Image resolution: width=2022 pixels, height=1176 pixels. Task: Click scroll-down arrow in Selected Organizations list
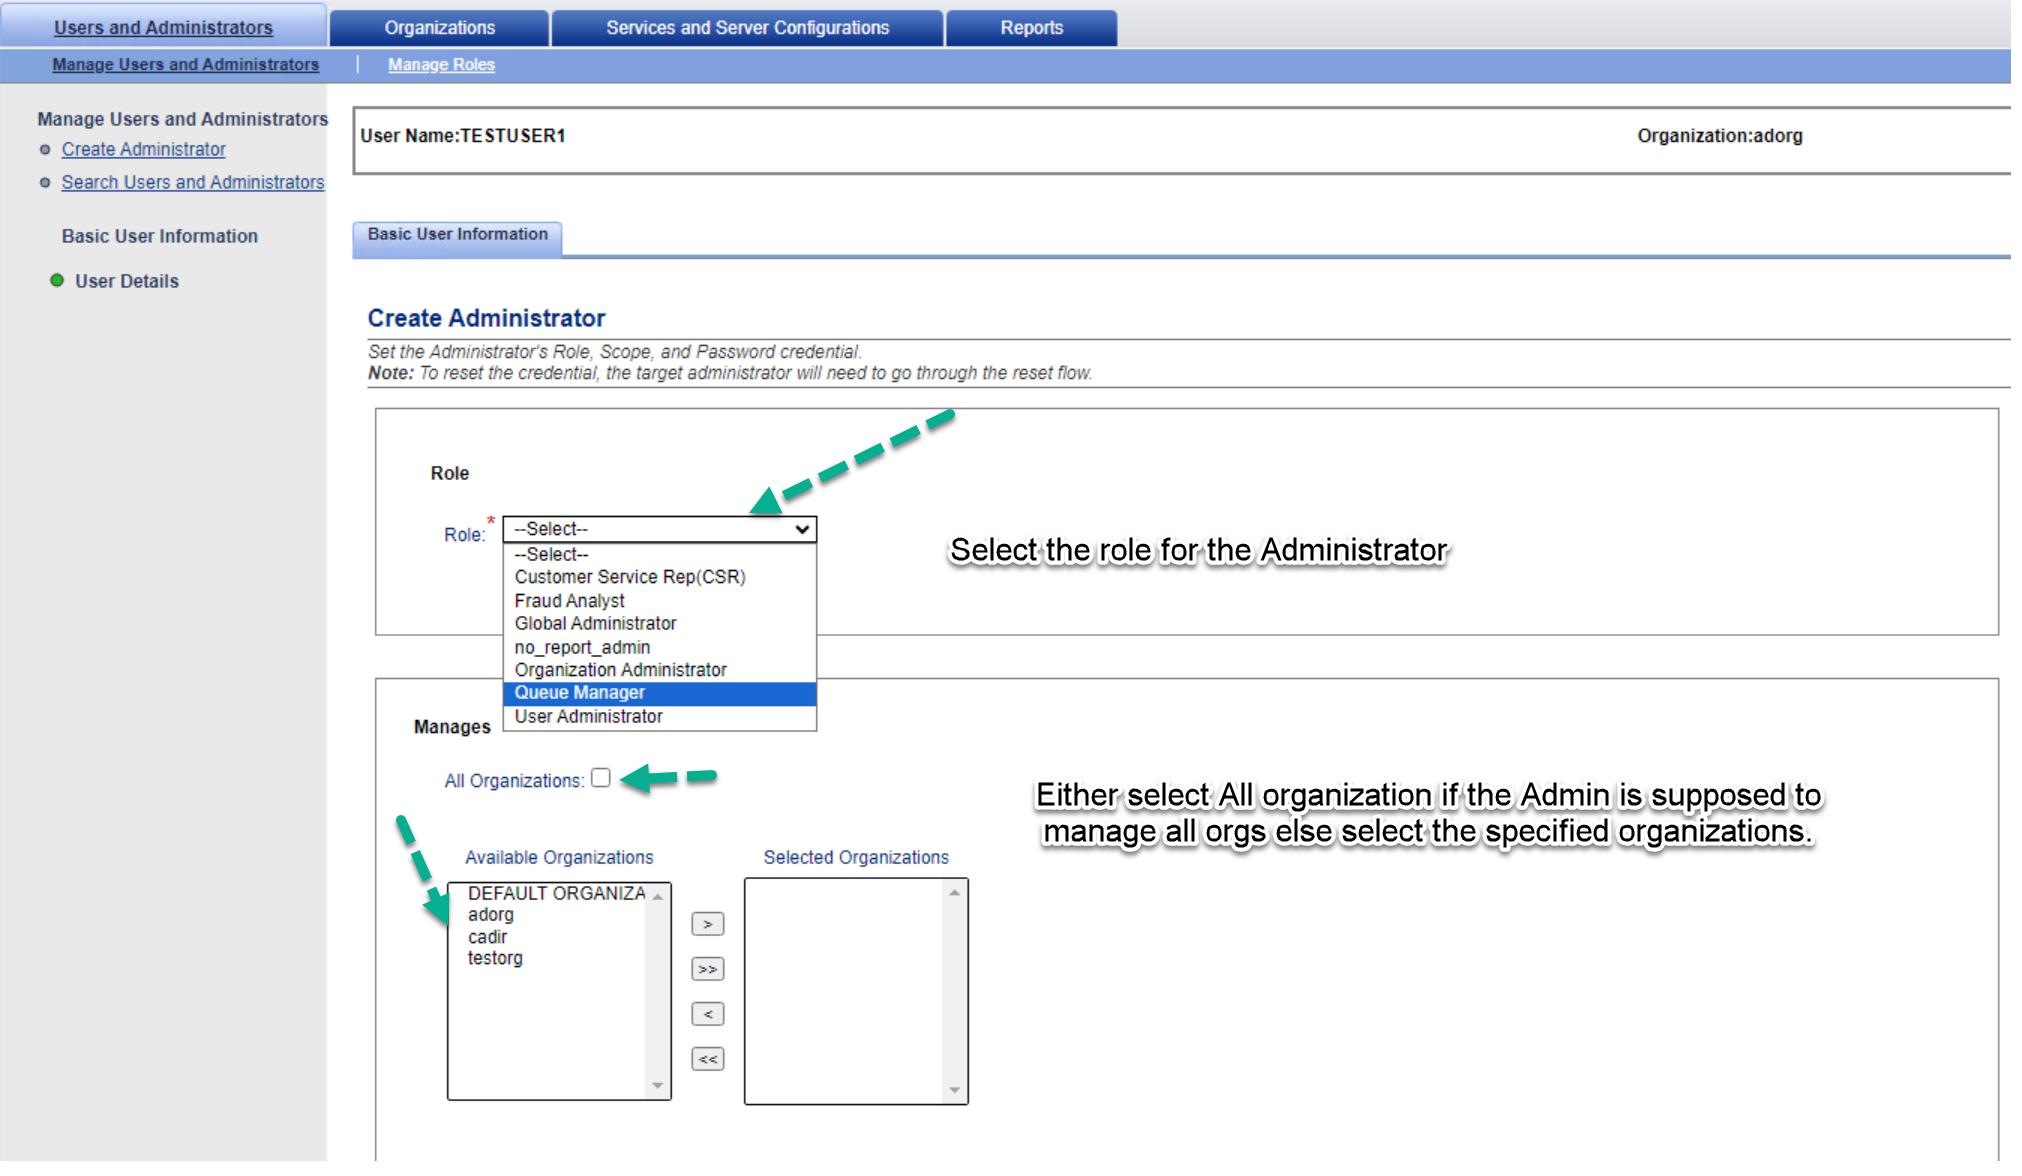click(954, 1090)
